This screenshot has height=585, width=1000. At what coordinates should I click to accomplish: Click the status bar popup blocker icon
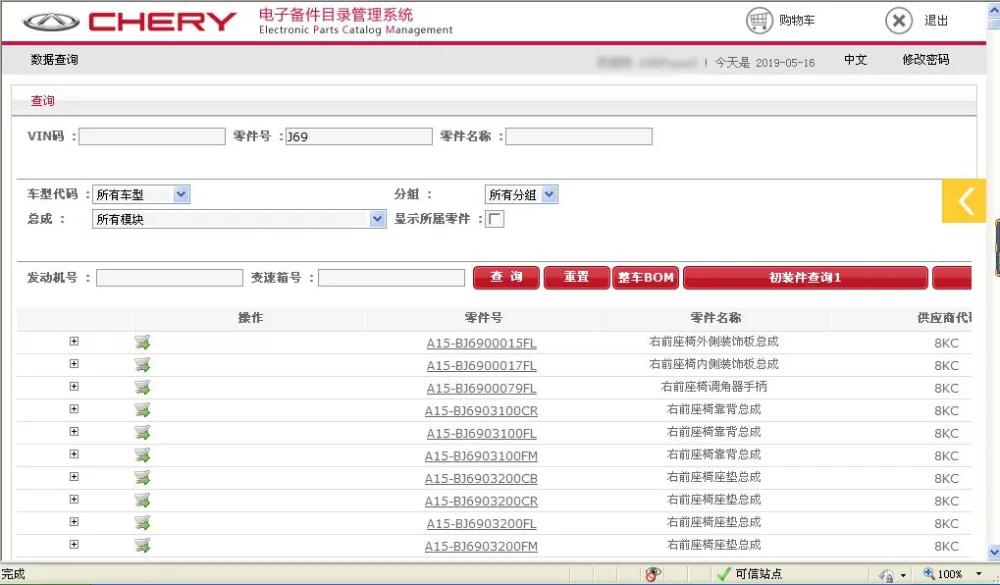pyautogui.click(x=652, y=574)
